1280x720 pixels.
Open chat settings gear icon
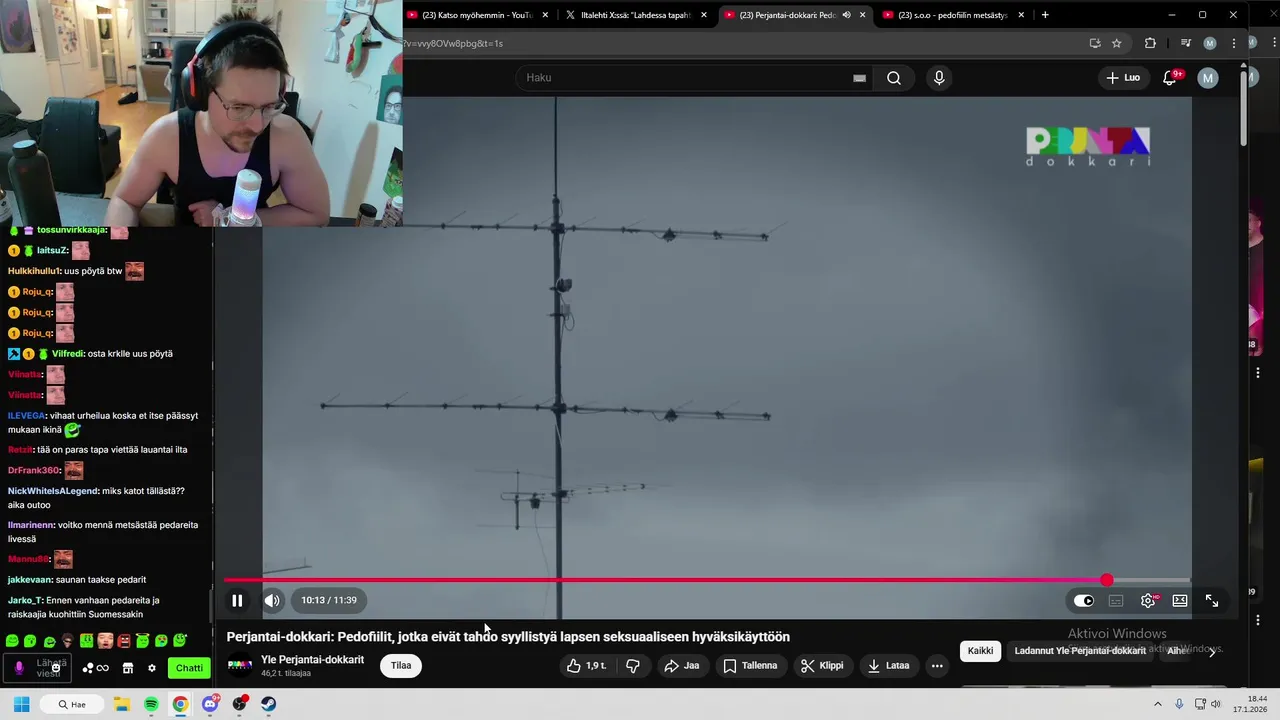(152, 668)
